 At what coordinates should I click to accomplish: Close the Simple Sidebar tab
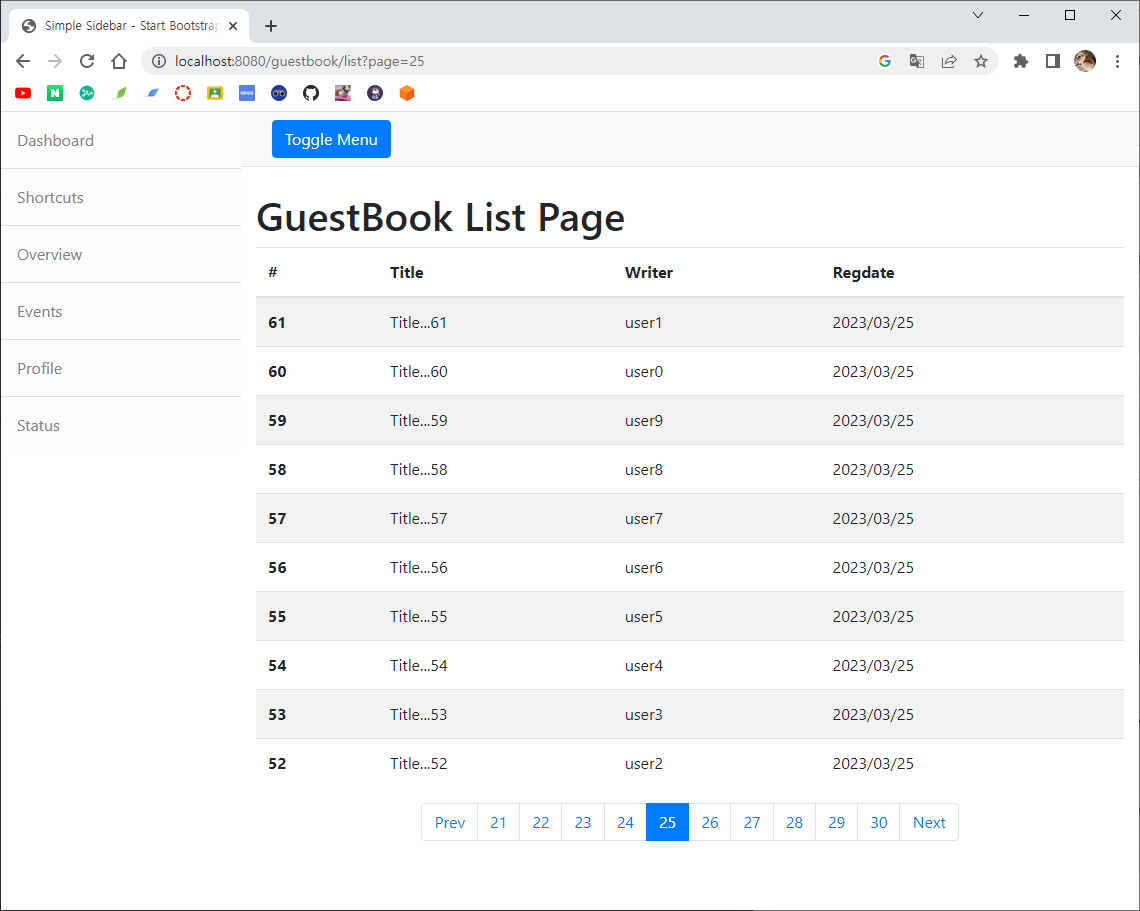(x=233, y=26)
